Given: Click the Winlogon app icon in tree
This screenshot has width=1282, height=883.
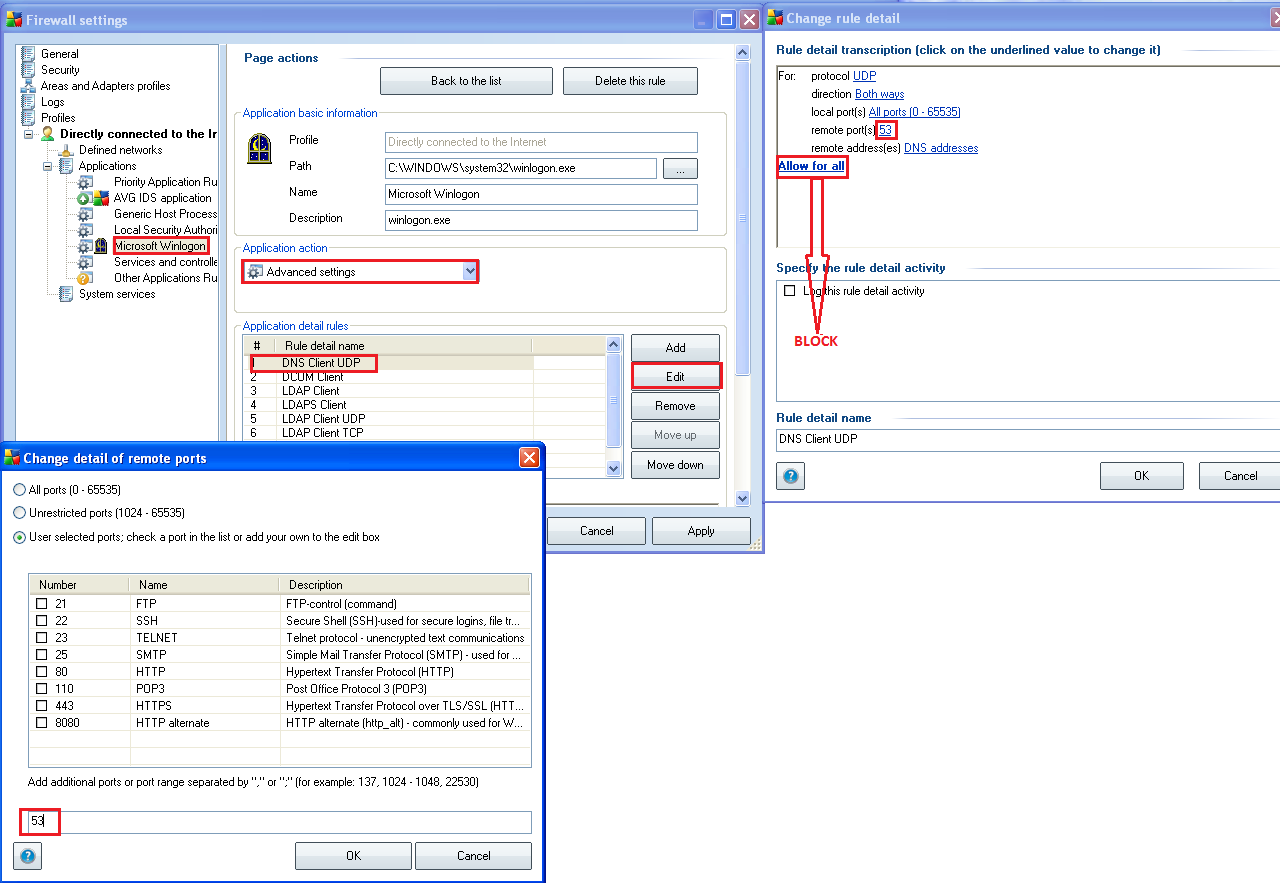Looking at the screenshot, I should coord(101,246).
